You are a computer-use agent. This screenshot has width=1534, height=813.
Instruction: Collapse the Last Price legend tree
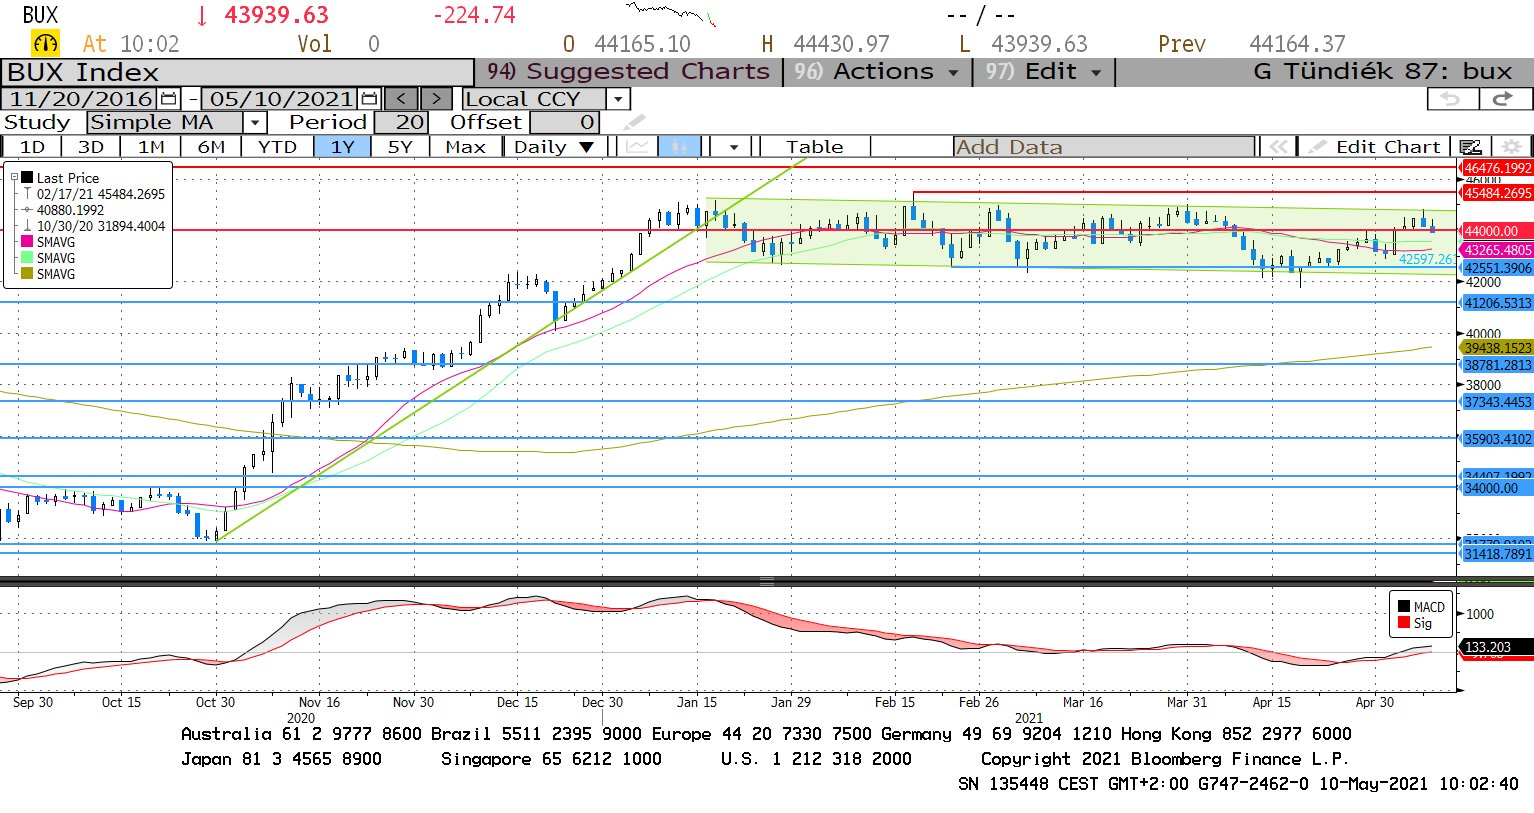pyautogui.click(x=14, y=178)
